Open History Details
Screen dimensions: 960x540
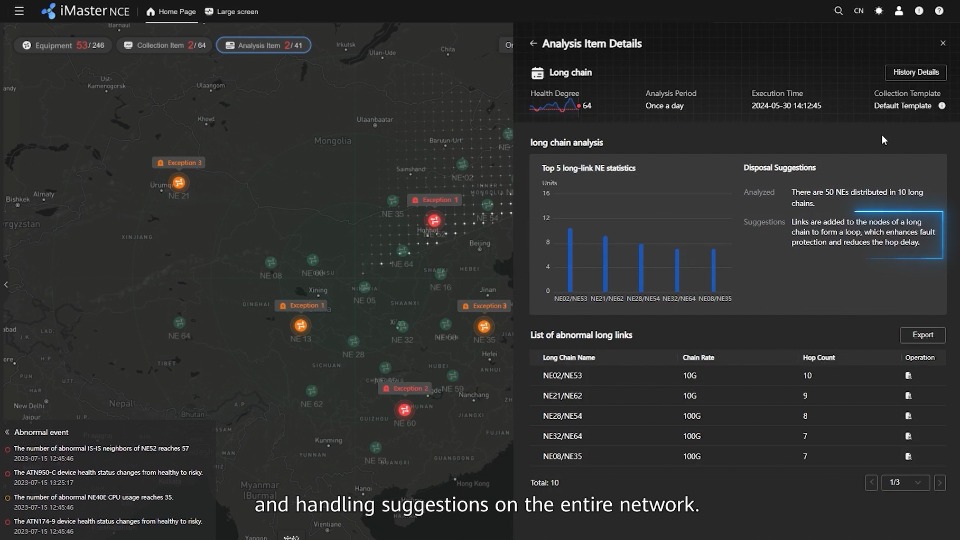pyautogui.click(x=915, y=72)
